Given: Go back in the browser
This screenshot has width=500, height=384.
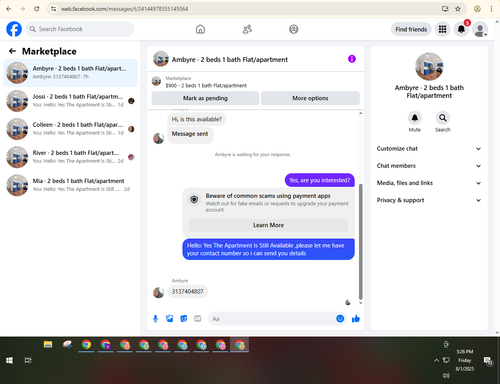Looking at the screenshot, I should (x=9, y=9).
